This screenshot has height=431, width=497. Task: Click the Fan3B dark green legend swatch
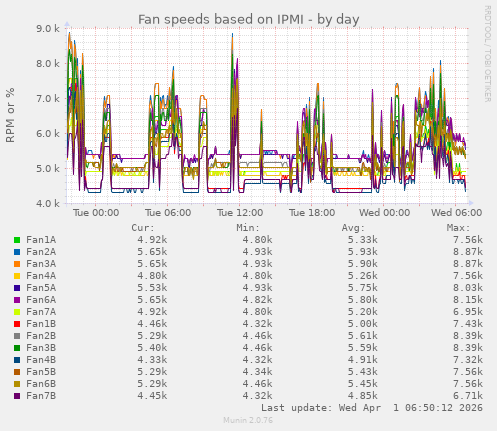(17, 348)
